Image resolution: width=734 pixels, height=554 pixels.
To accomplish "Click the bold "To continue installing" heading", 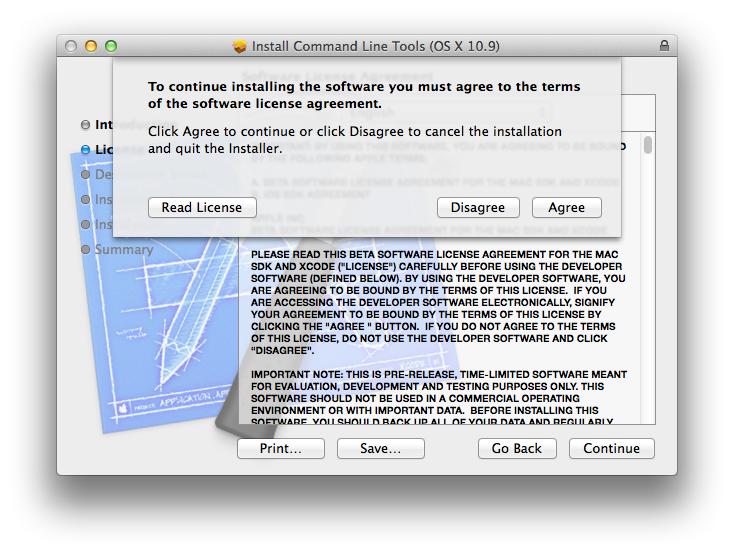I will point(364,95).
